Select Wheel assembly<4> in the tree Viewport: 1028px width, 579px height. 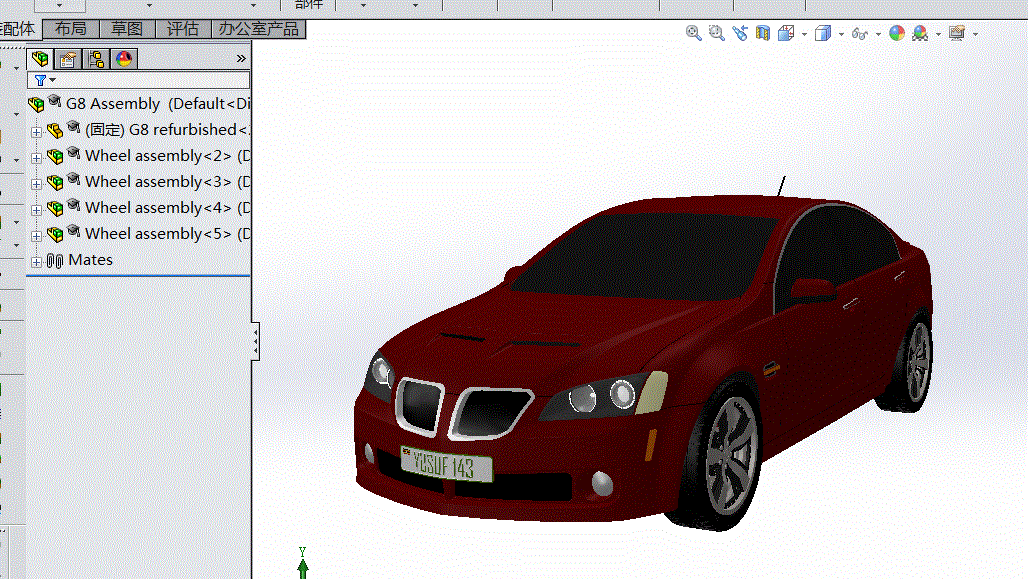[x=158, y=208]
